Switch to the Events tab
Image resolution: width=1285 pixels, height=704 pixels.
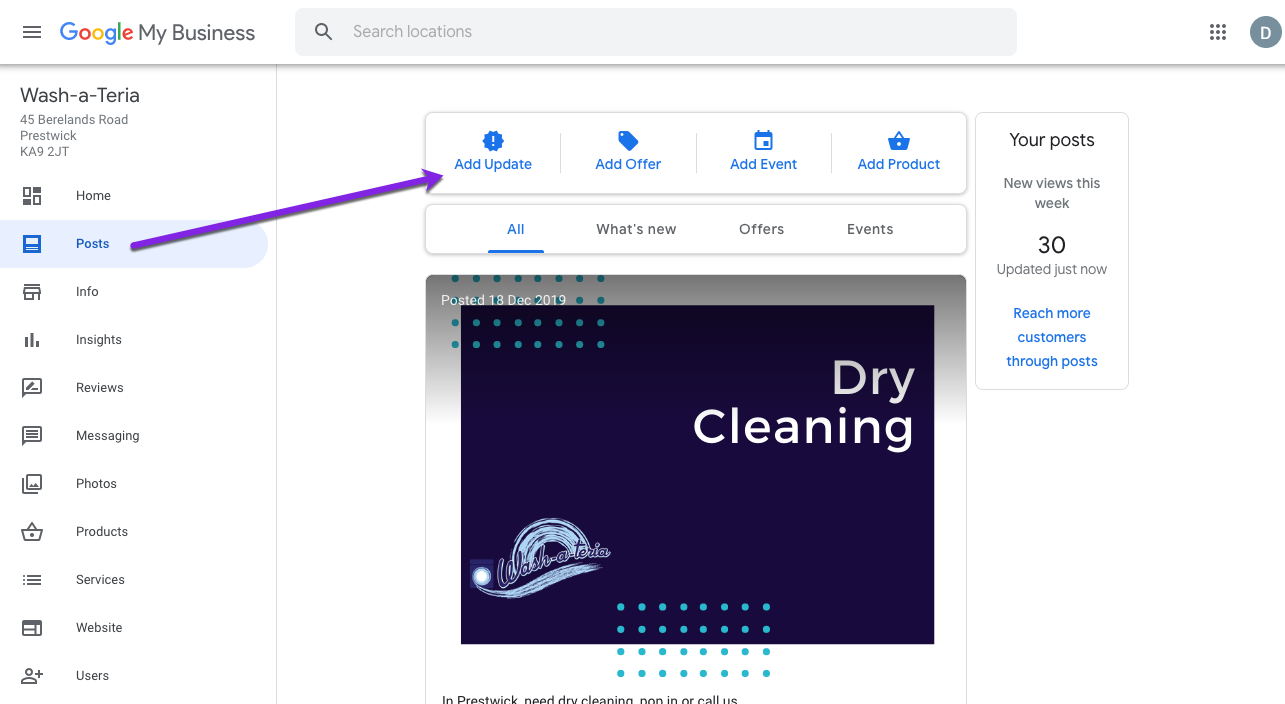[x=870, y=230]
